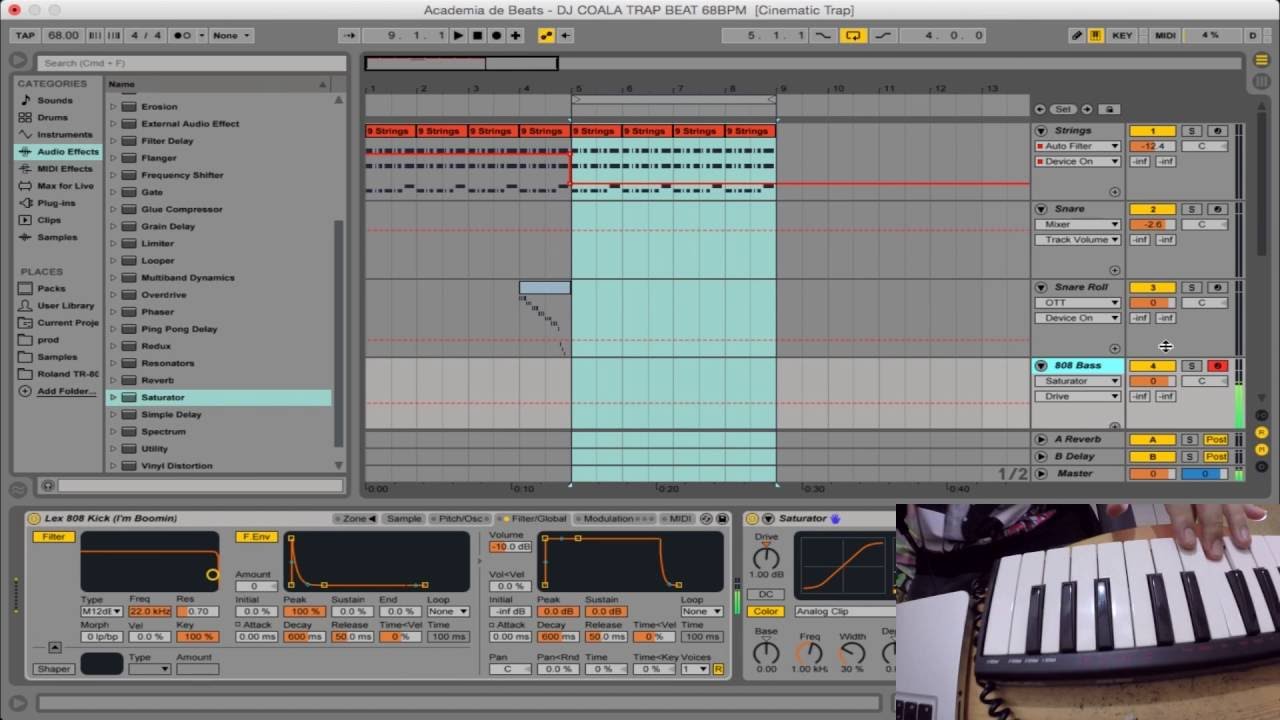The image size is (1280, 720).
Task: Open the User Library place
Action: (x=66, y=306)
